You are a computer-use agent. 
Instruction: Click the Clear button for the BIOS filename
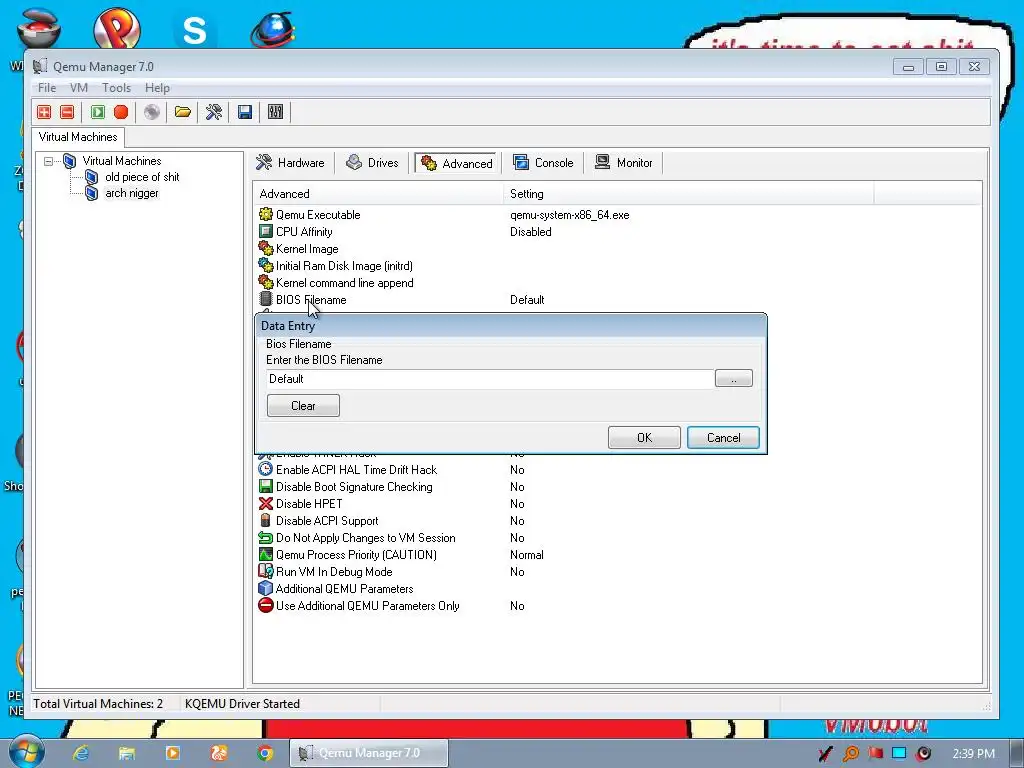[x=303, y=406]
